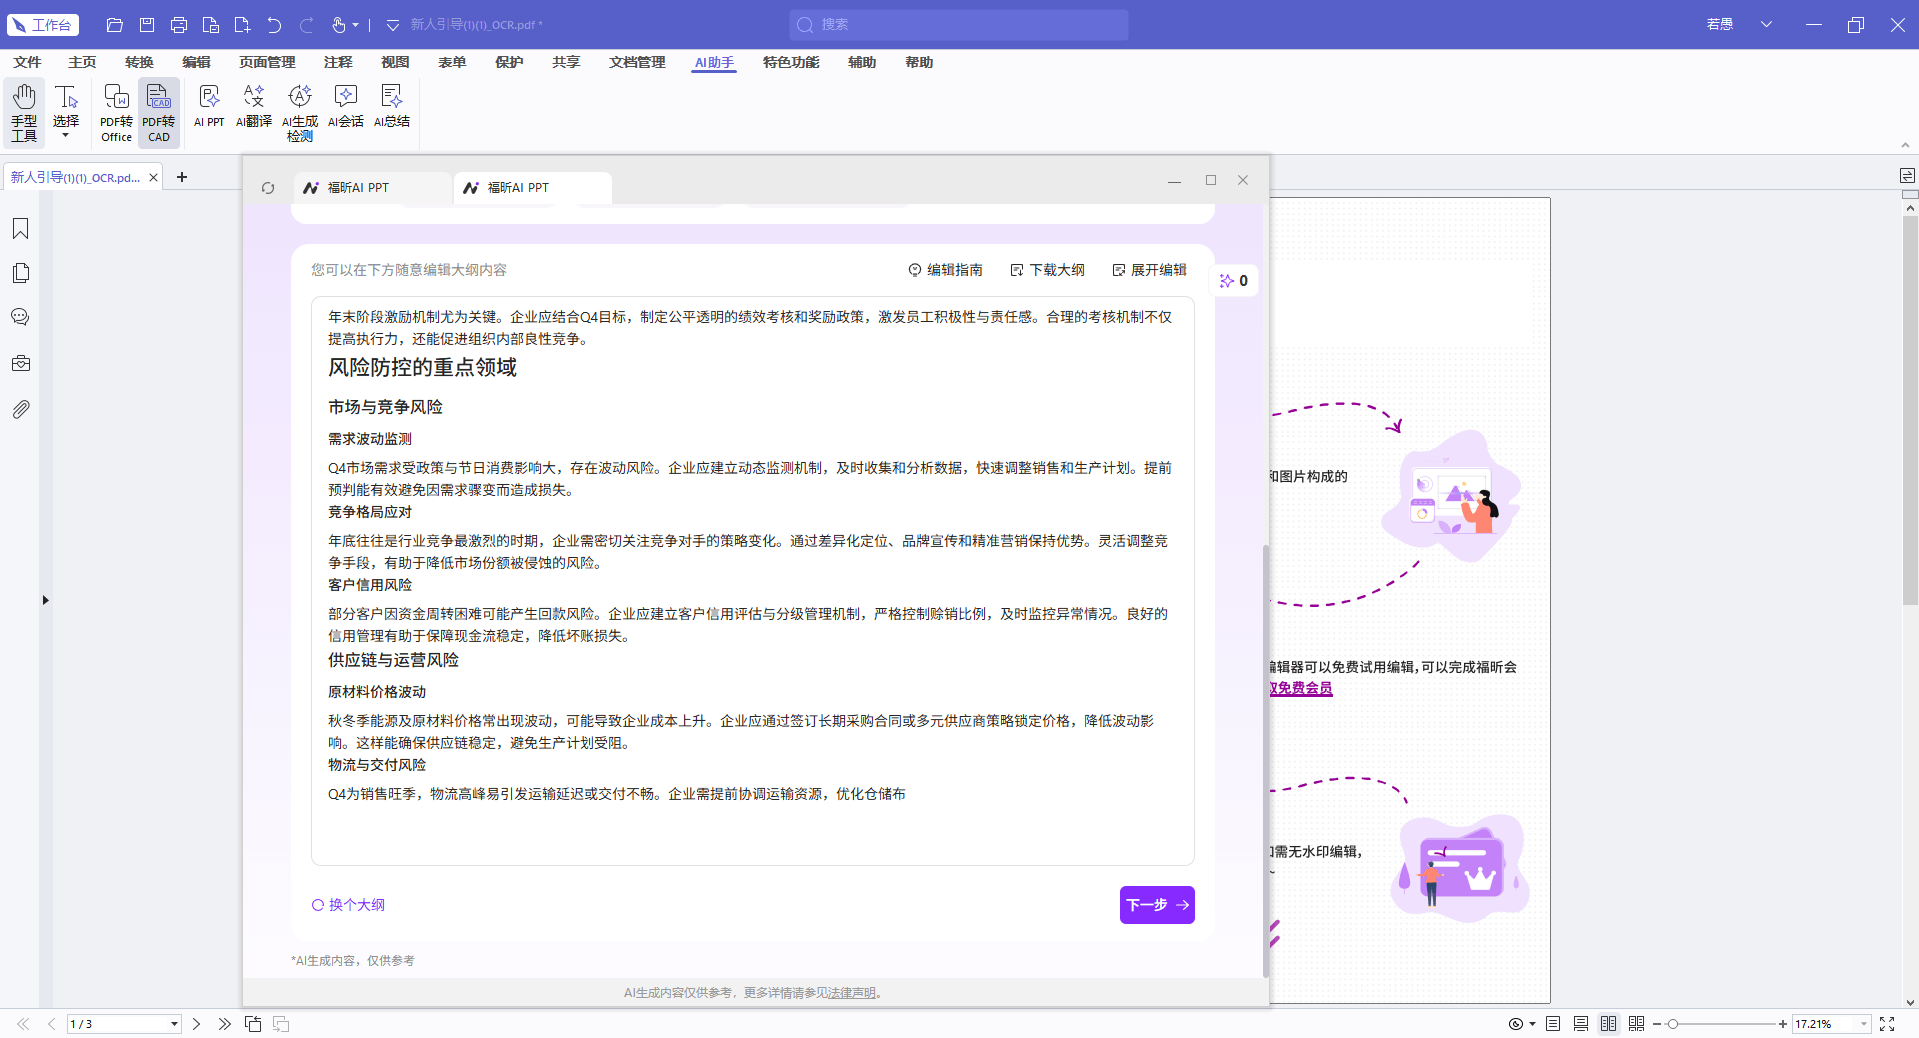Launch the AI生成检测 tool

tap(300, 112)
